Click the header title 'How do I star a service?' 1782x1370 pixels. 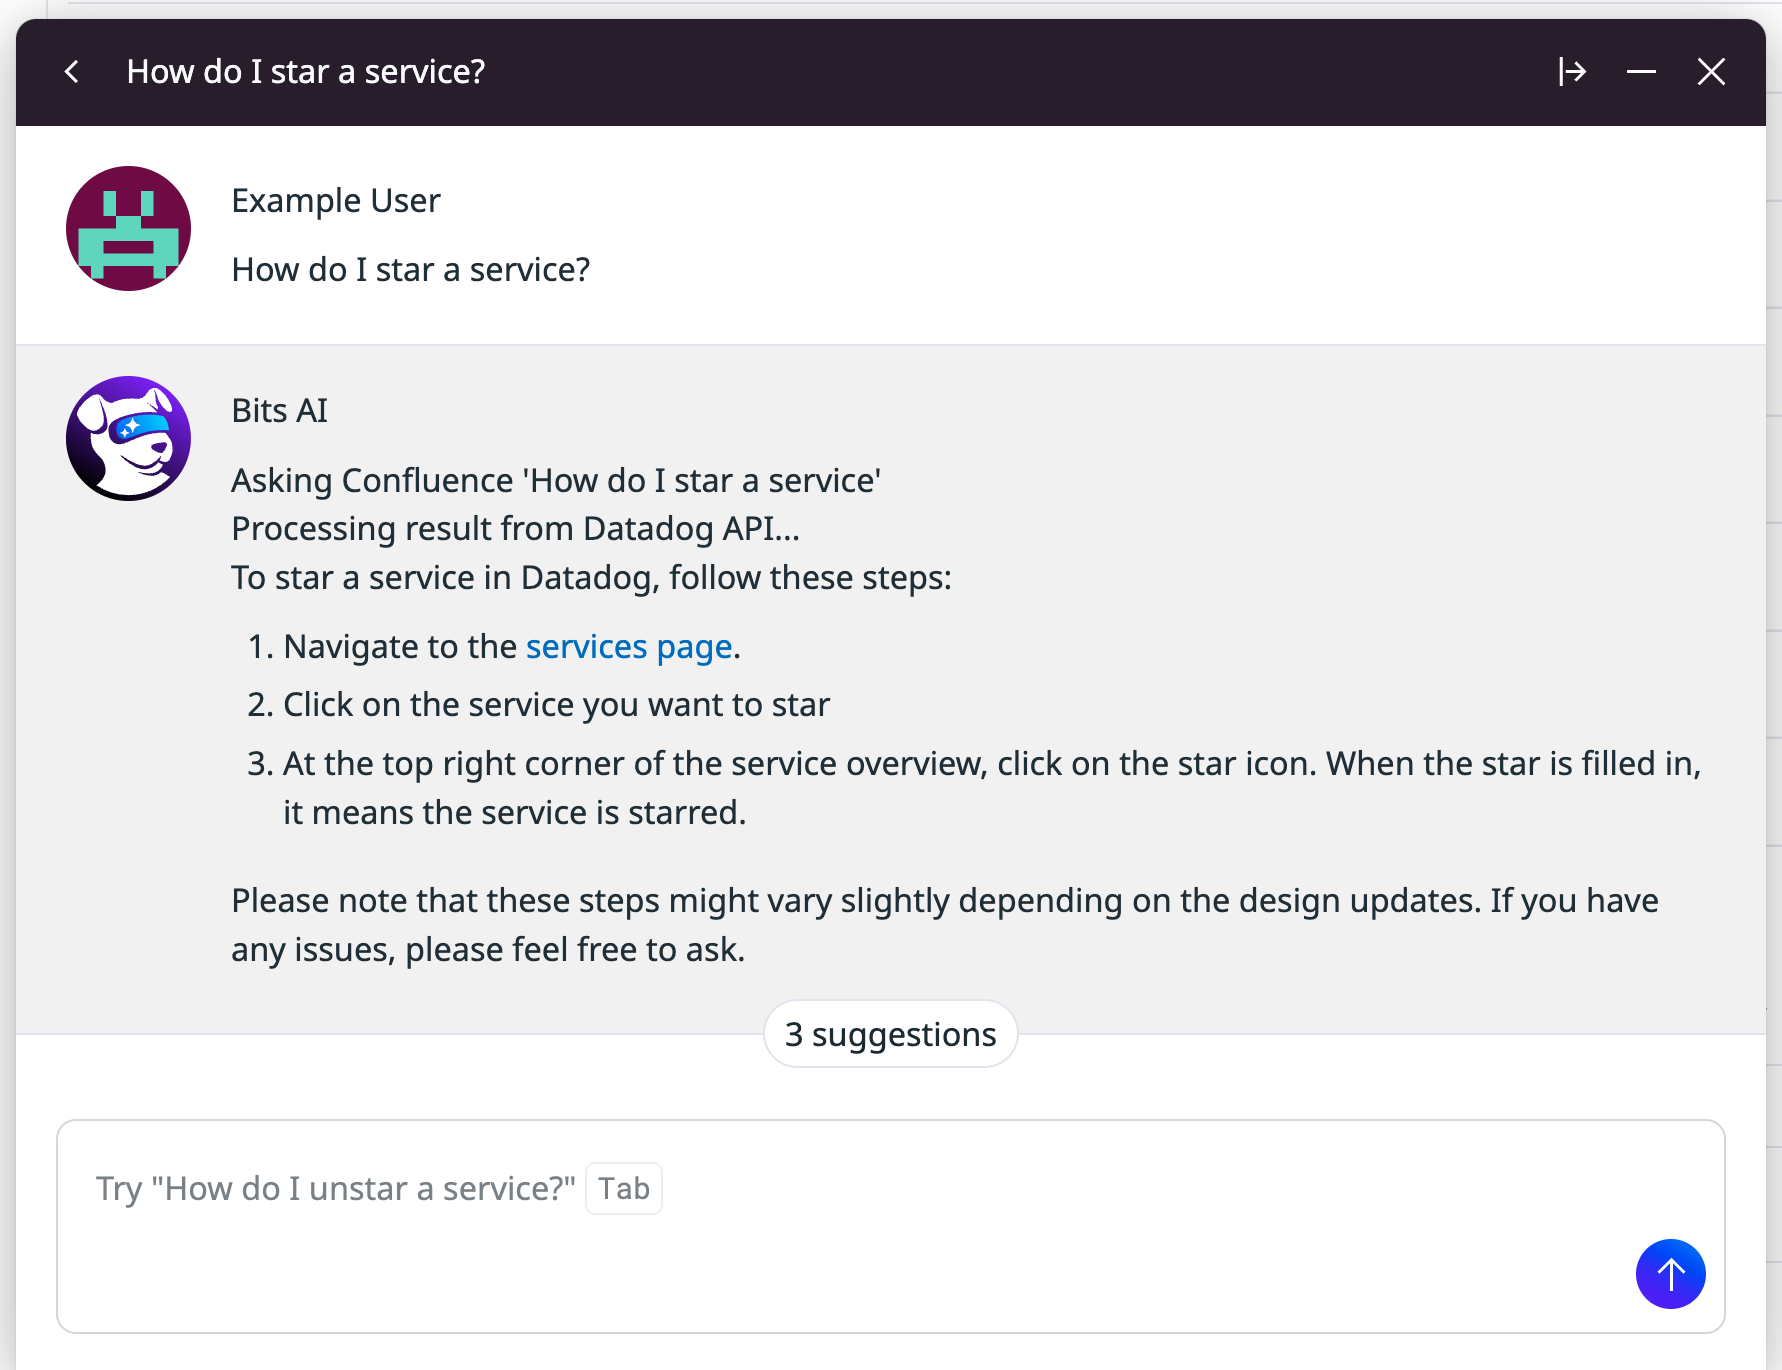[x=306, y=72]
